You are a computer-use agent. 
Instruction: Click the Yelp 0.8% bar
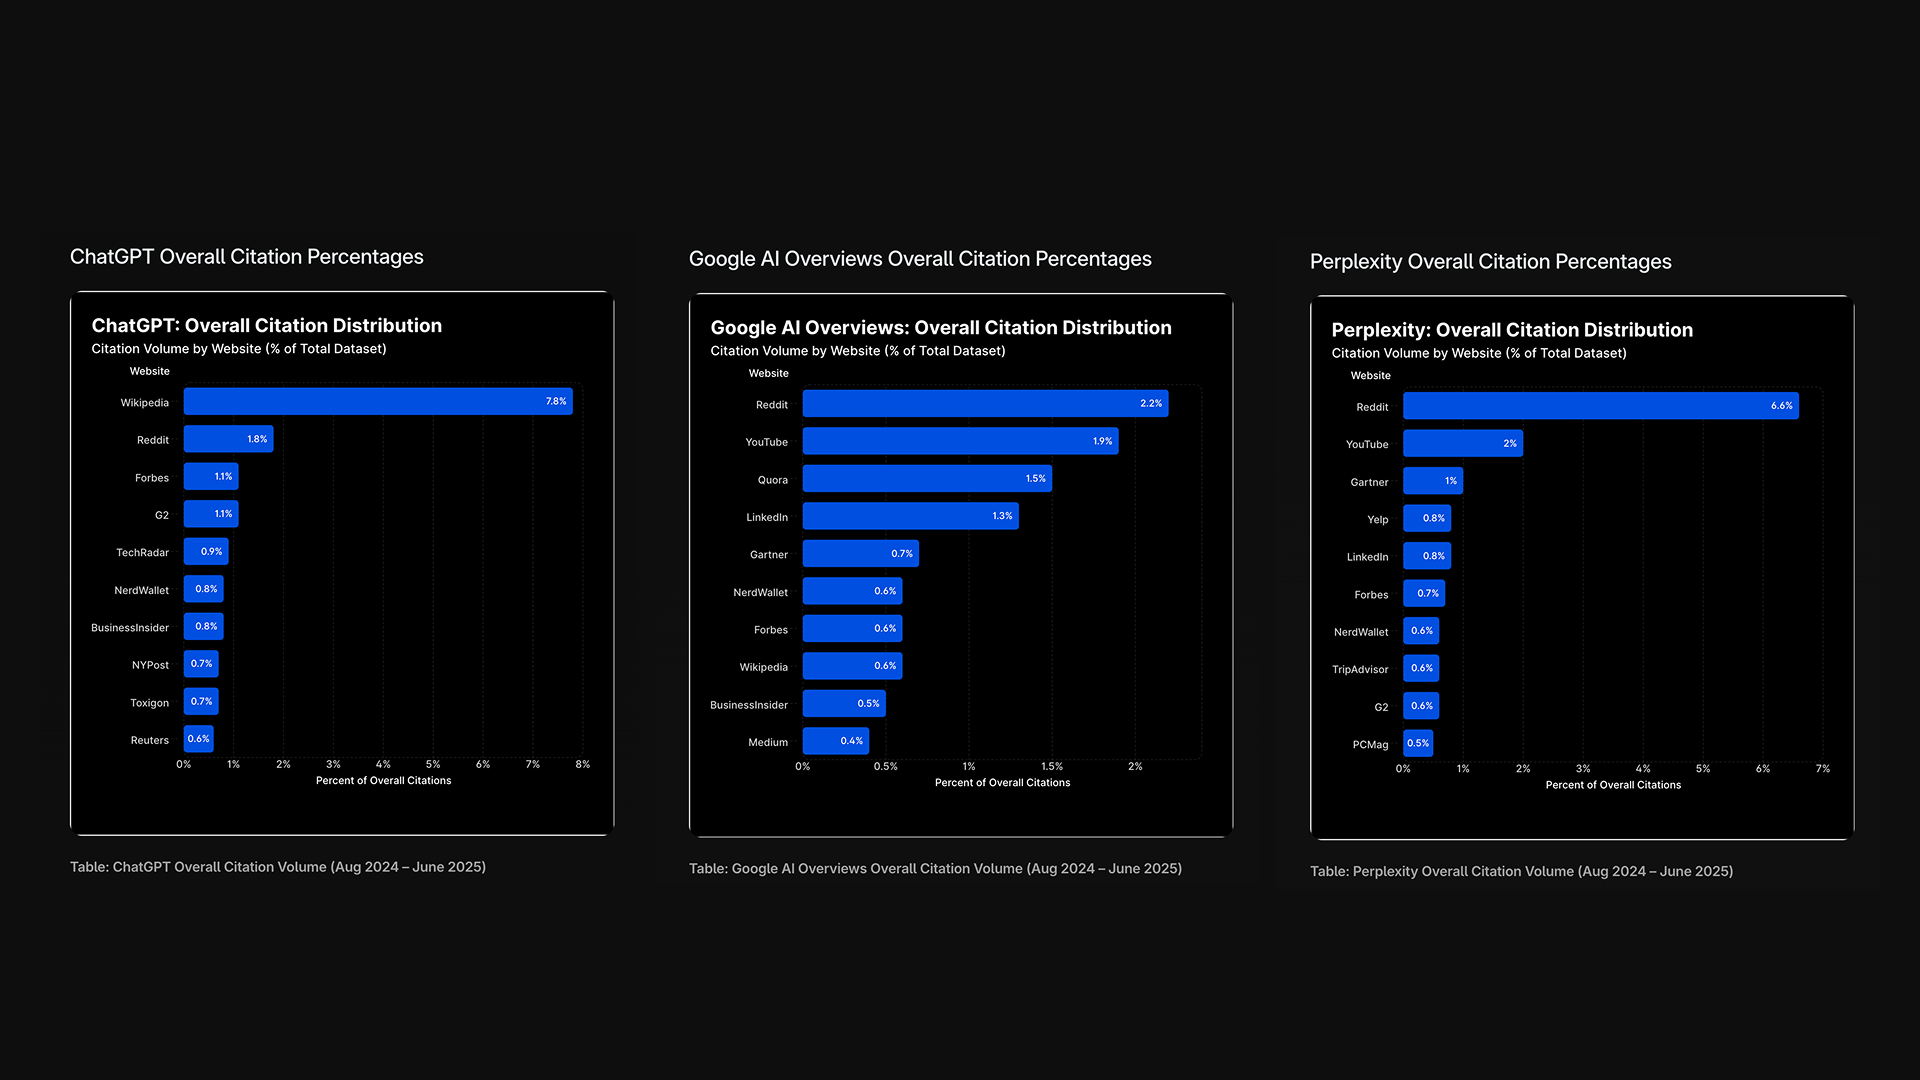(x=1427, y=518)
